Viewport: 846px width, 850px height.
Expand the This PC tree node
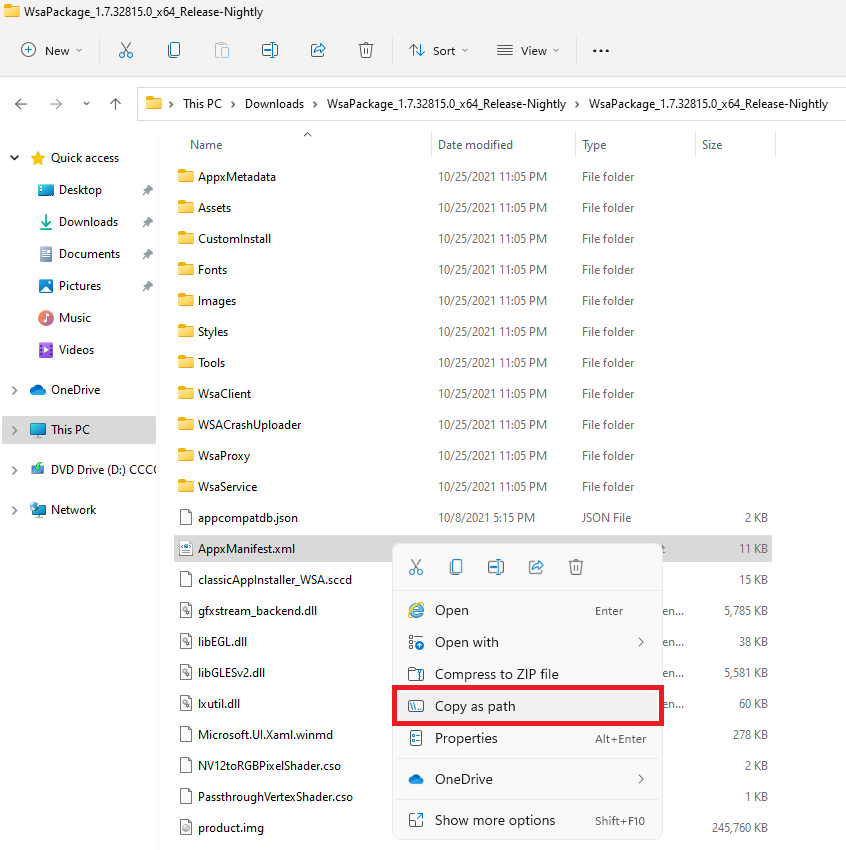point(15,430)
